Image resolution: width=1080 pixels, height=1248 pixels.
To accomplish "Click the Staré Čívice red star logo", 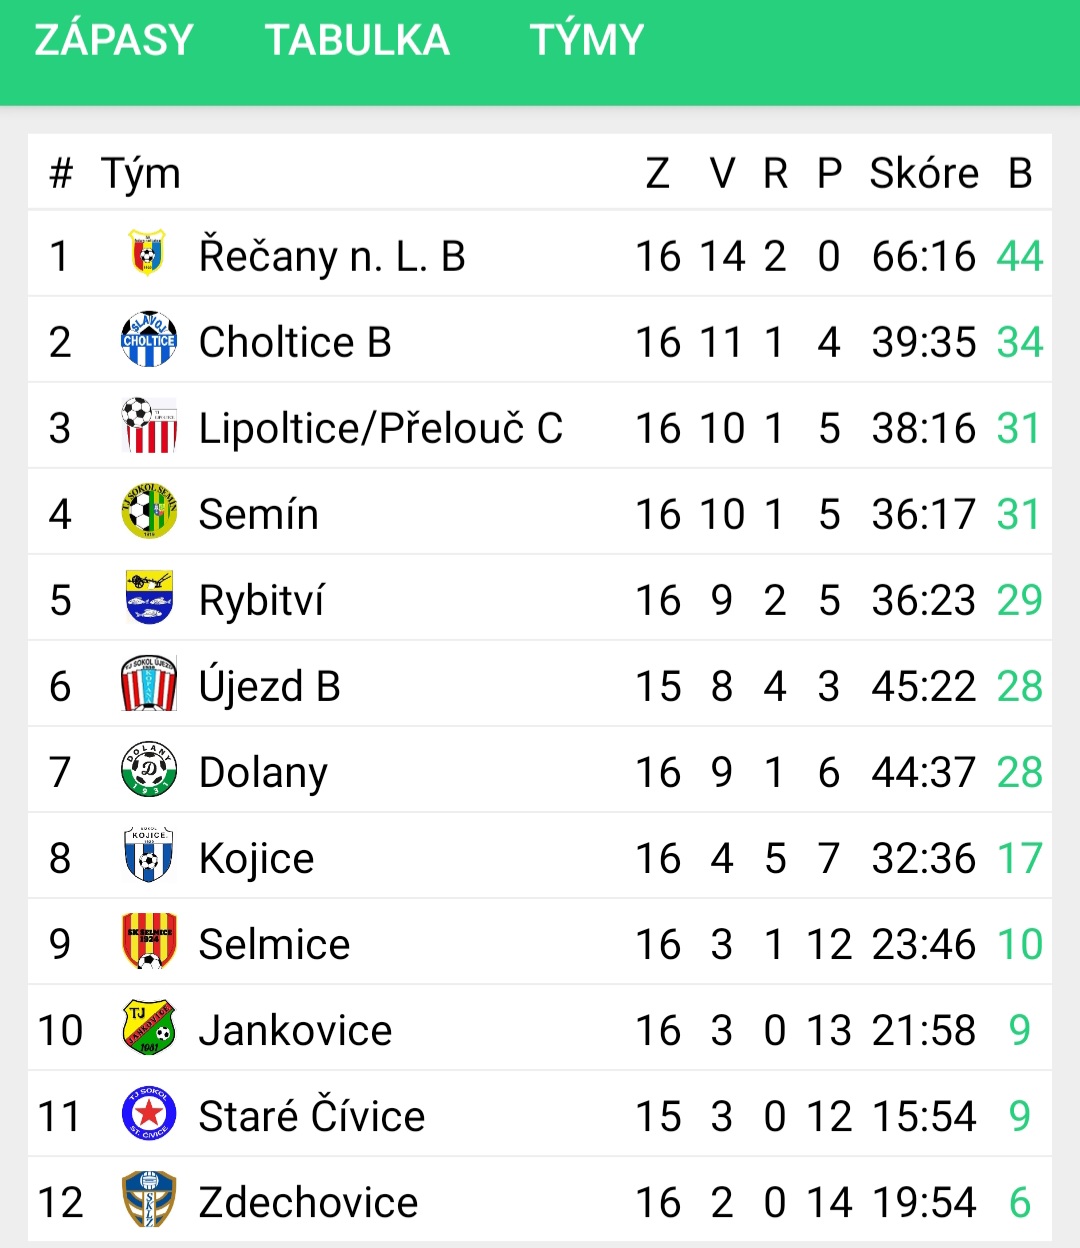I will point(148,1113).
